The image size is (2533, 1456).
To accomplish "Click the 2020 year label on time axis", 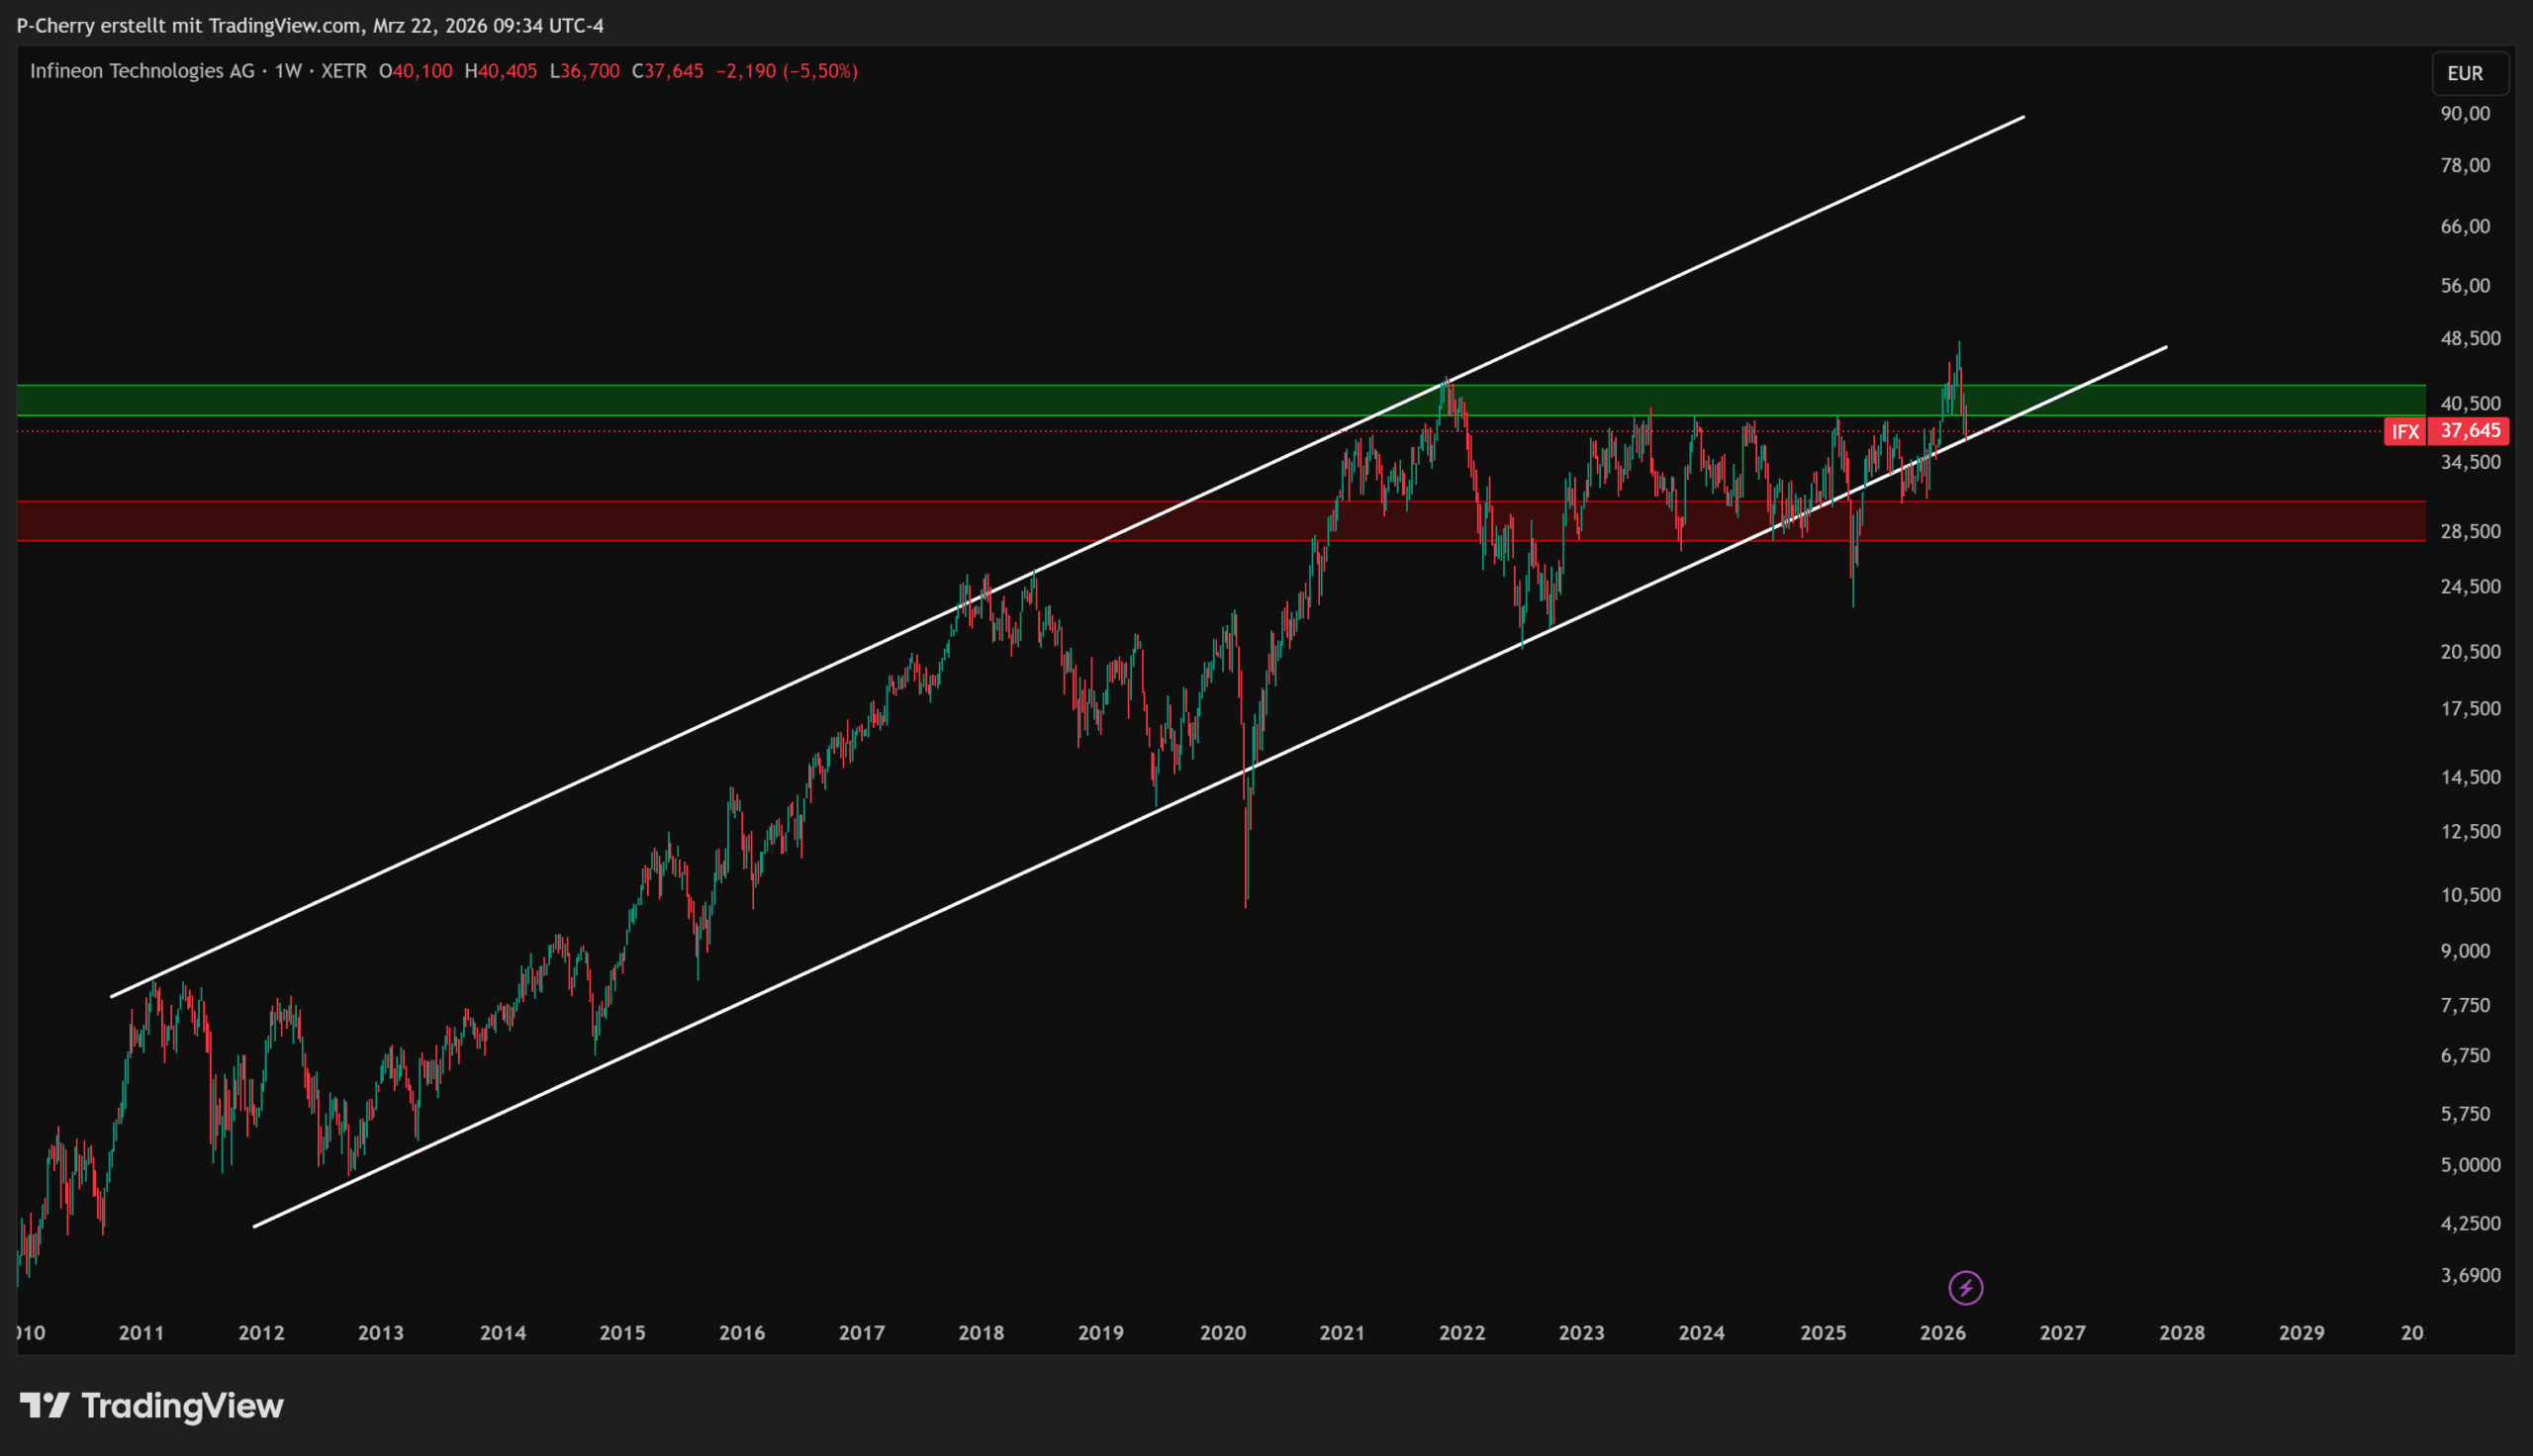I will click(x=1222, y=1332).
